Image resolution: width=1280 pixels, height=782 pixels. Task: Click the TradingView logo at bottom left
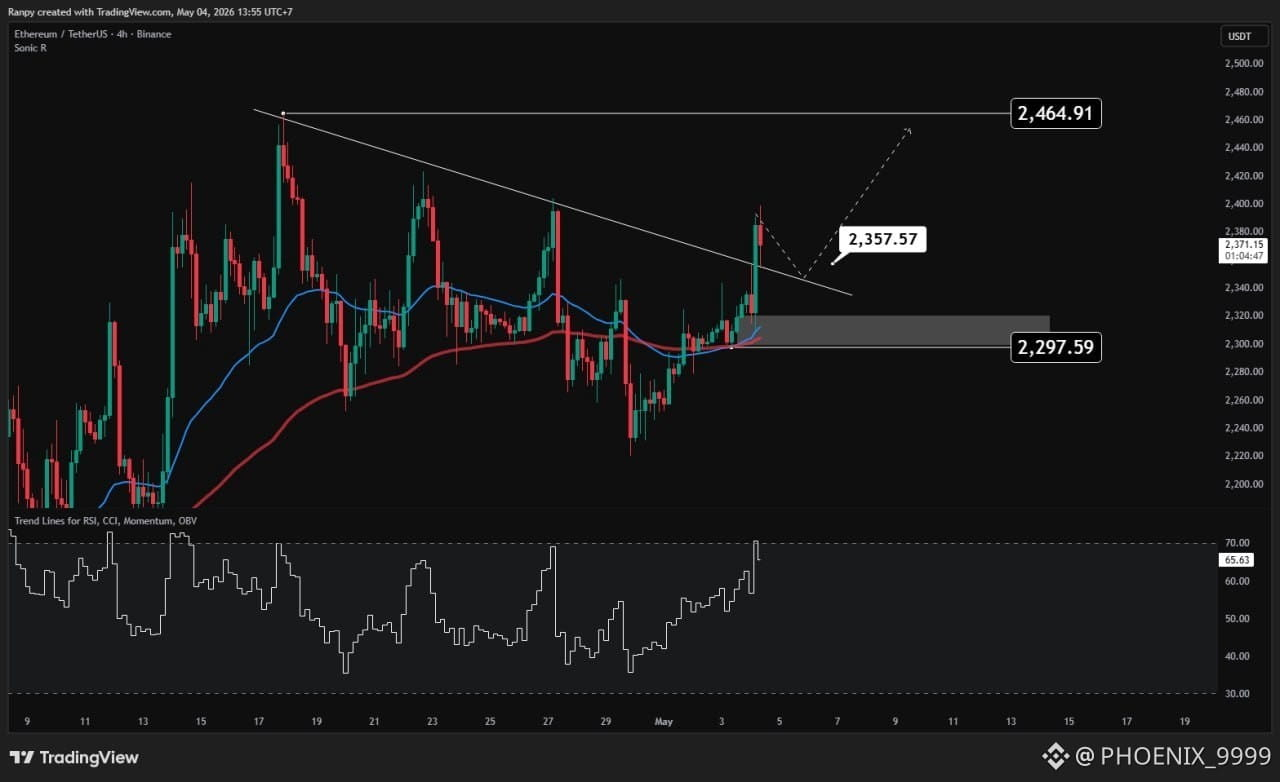[x=74, y=757]
